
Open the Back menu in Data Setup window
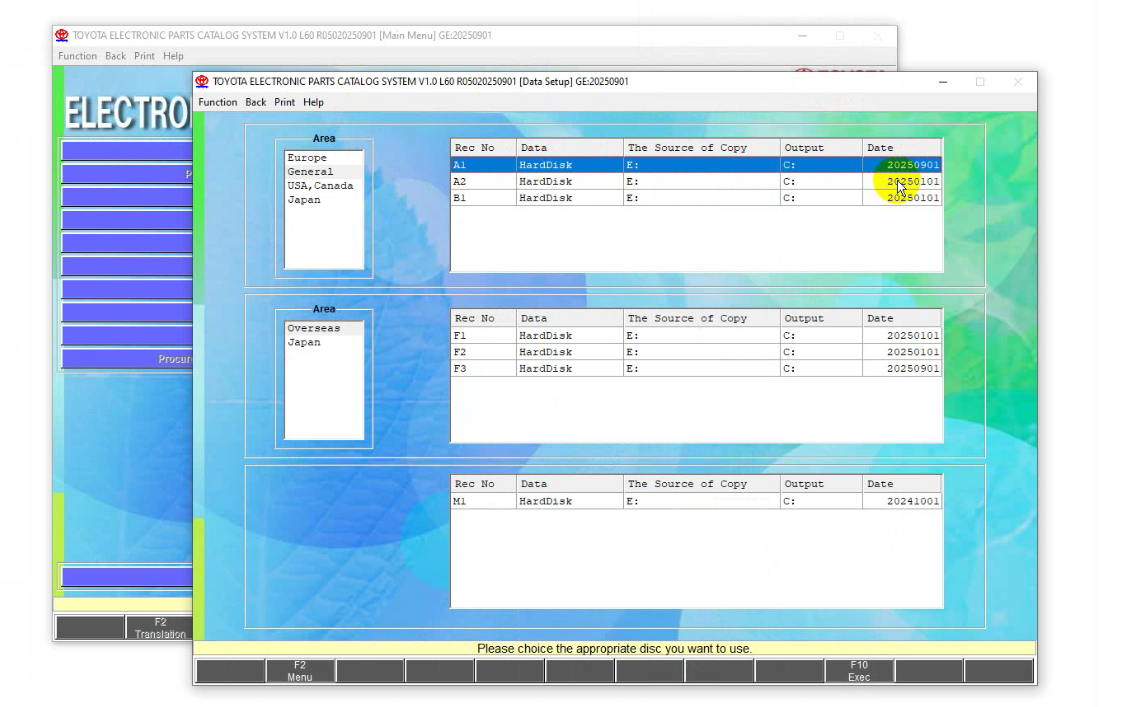click(256, 102)
